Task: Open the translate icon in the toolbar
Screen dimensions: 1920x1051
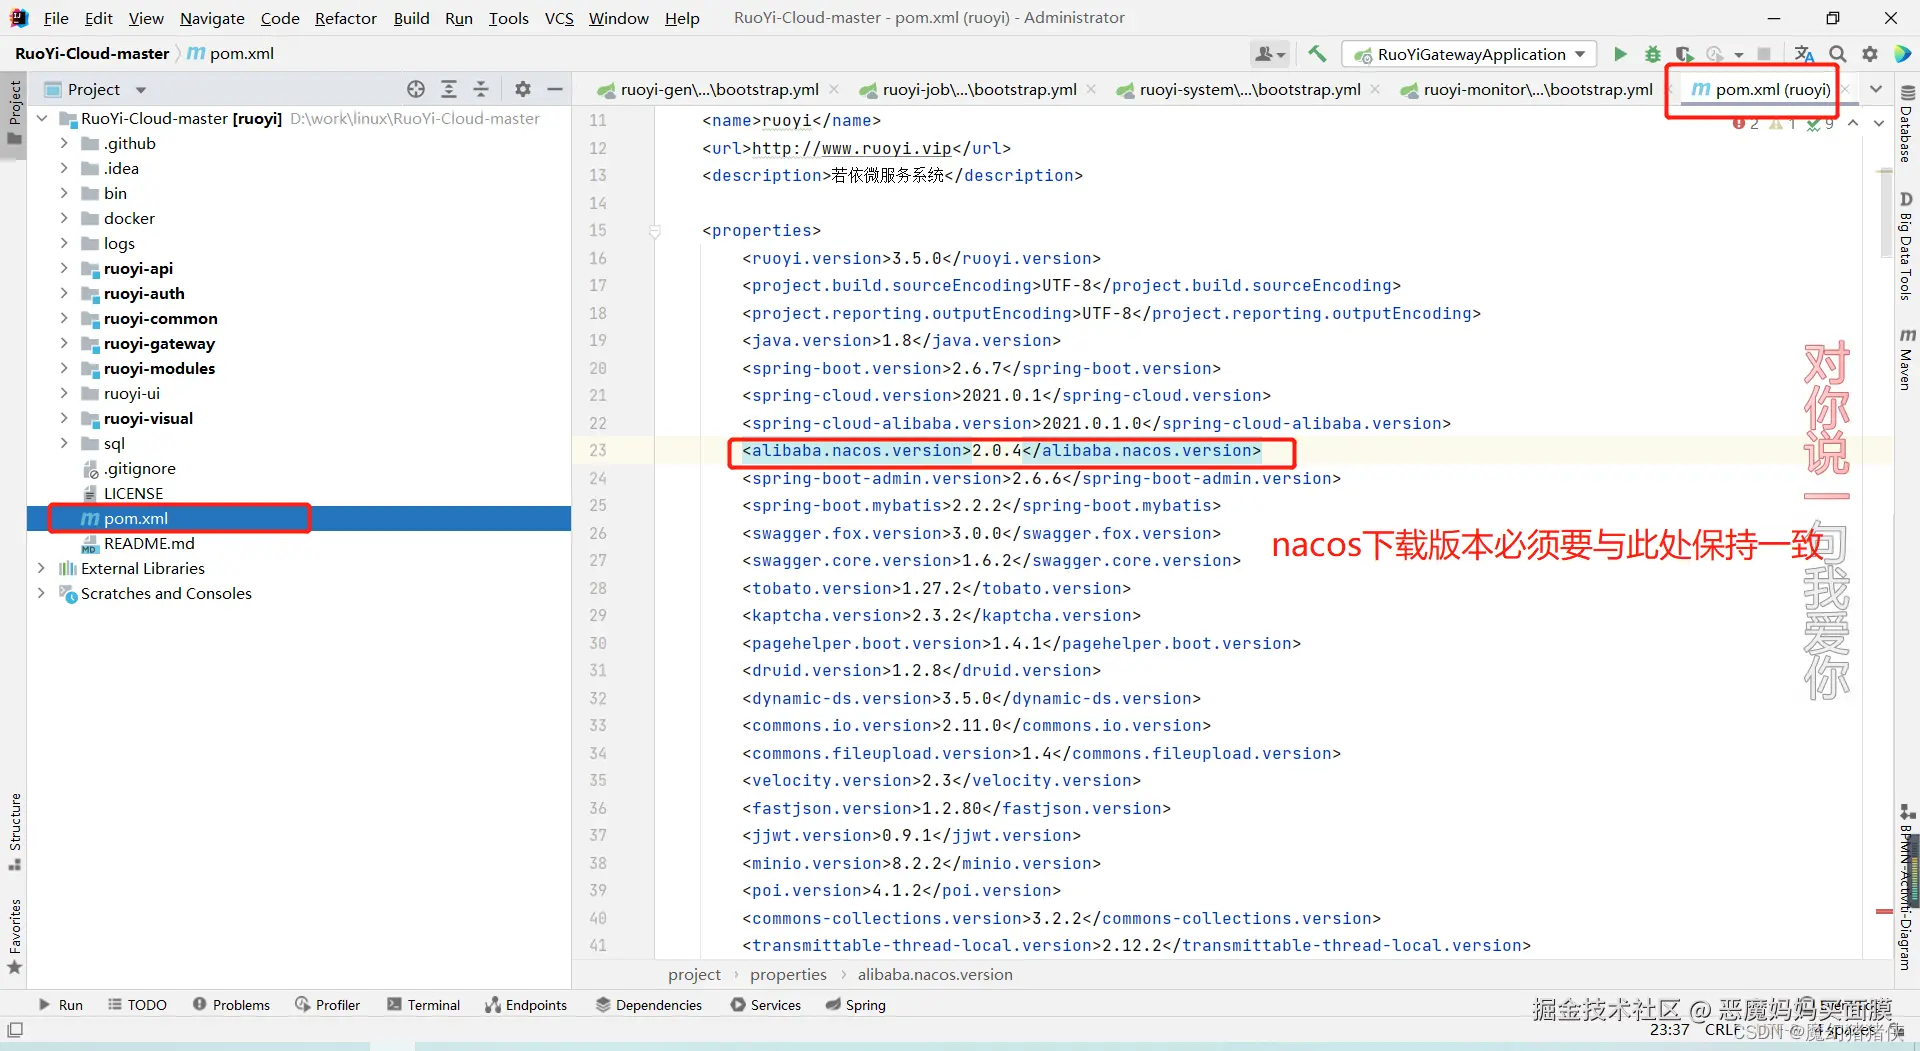Action: [x=1804, y=54]
